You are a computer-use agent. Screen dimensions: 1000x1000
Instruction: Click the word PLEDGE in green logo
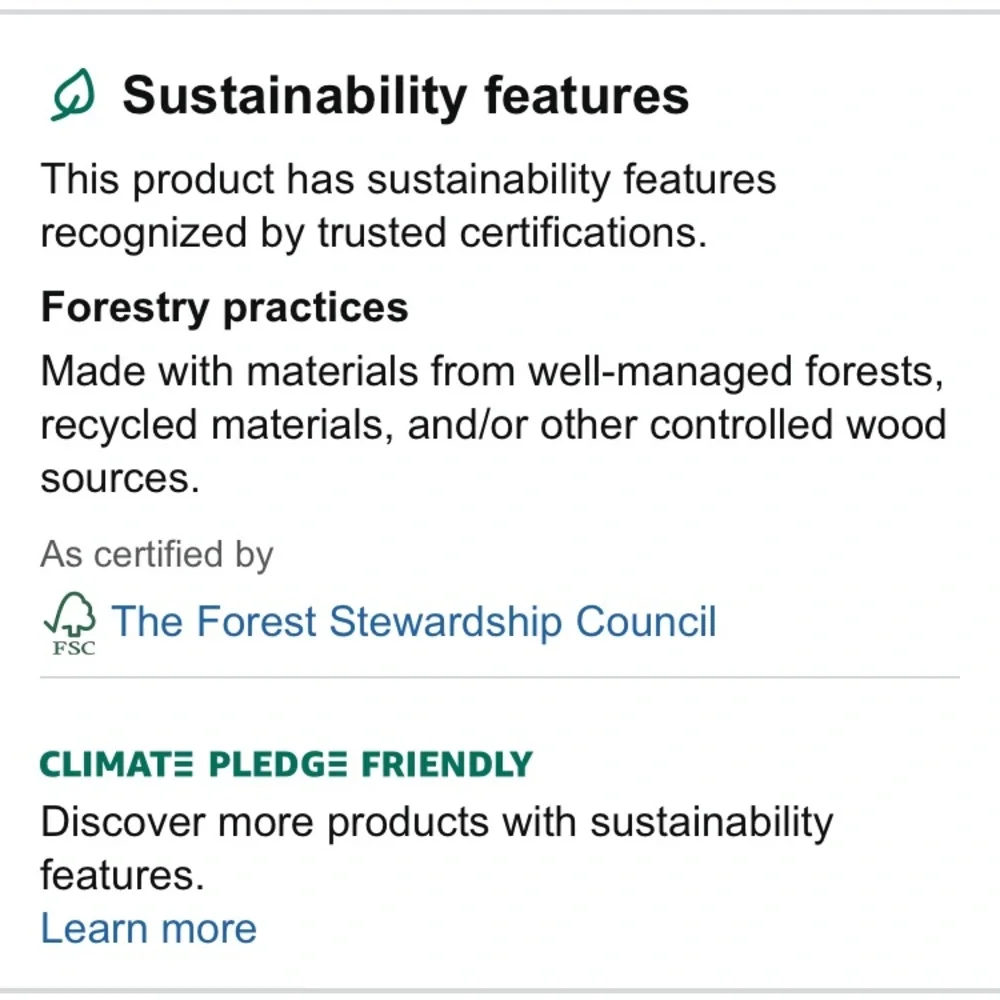tap(278, 764)
